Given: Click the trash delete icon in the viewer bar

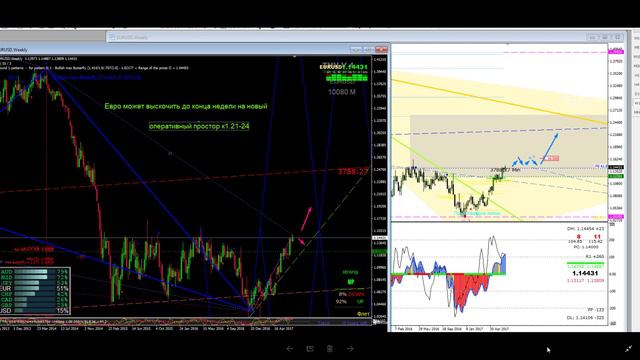Looking at the screenshot, I should pos(330,349).
